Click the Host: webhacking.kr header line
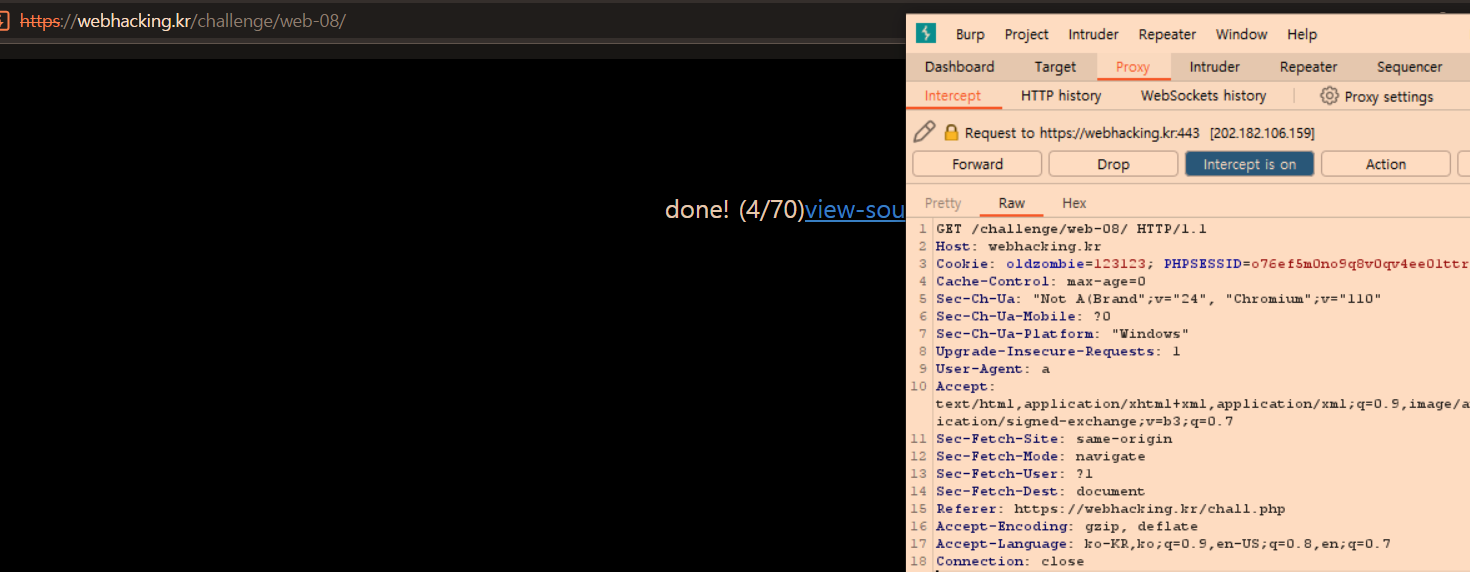Screen dimensions: 1470x572 click(x=1018, y=246)
